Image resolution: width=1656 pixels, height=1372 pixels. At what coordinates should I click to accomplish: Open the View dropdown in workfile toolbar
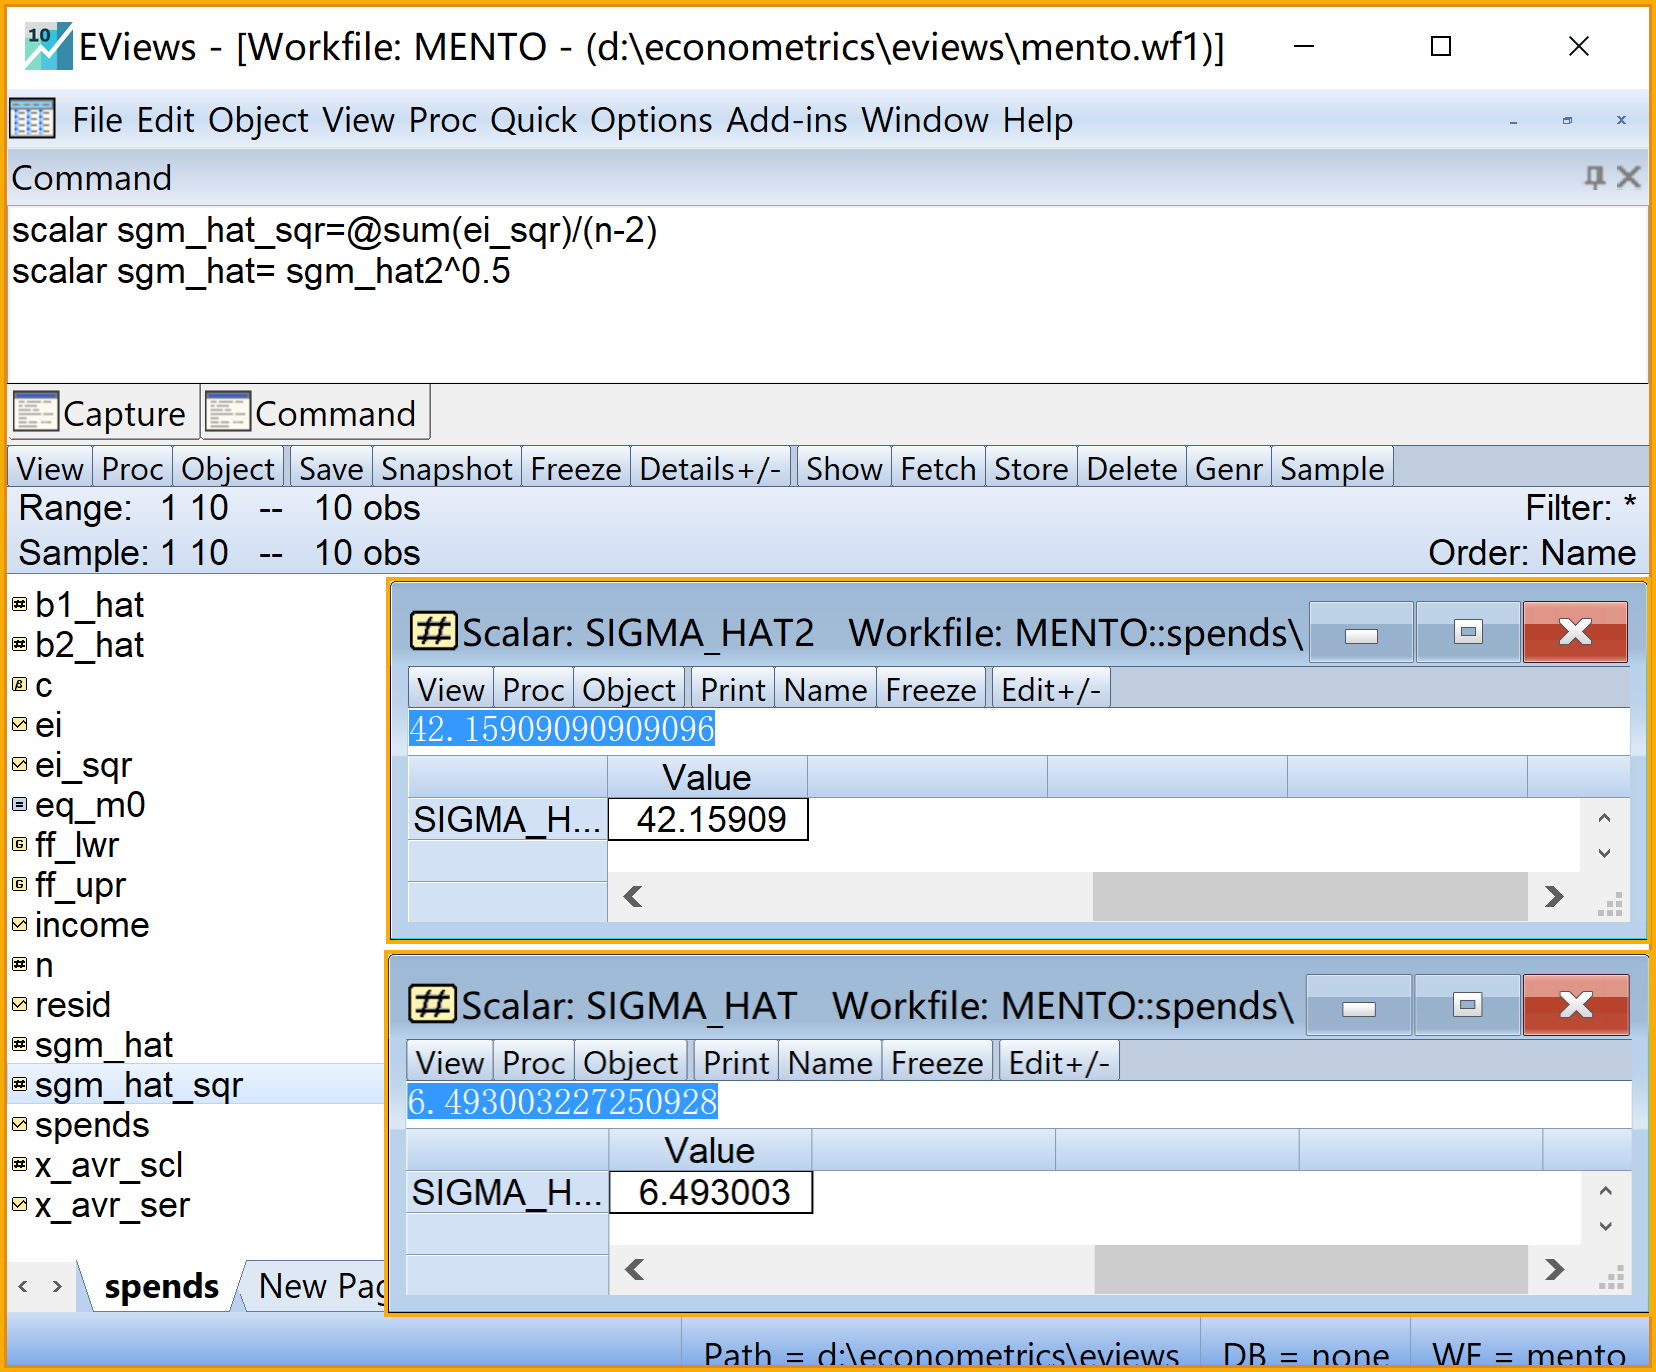tap(50, 469)
